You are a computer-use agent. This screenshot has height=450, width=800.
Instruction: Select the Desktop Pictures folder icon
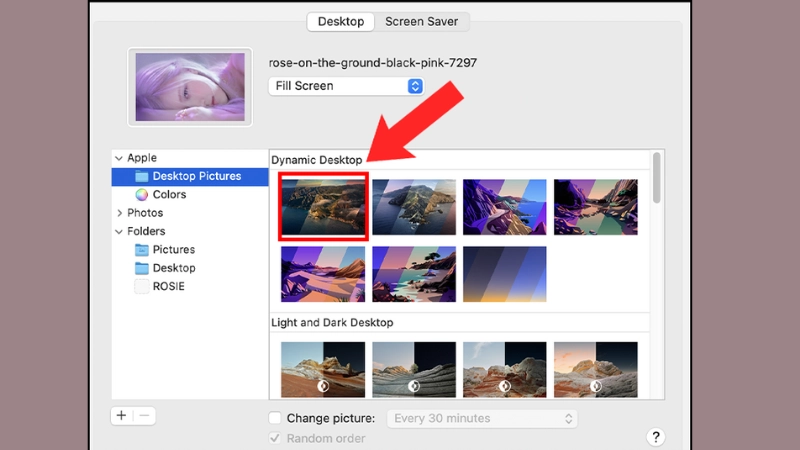click(142, 177)
